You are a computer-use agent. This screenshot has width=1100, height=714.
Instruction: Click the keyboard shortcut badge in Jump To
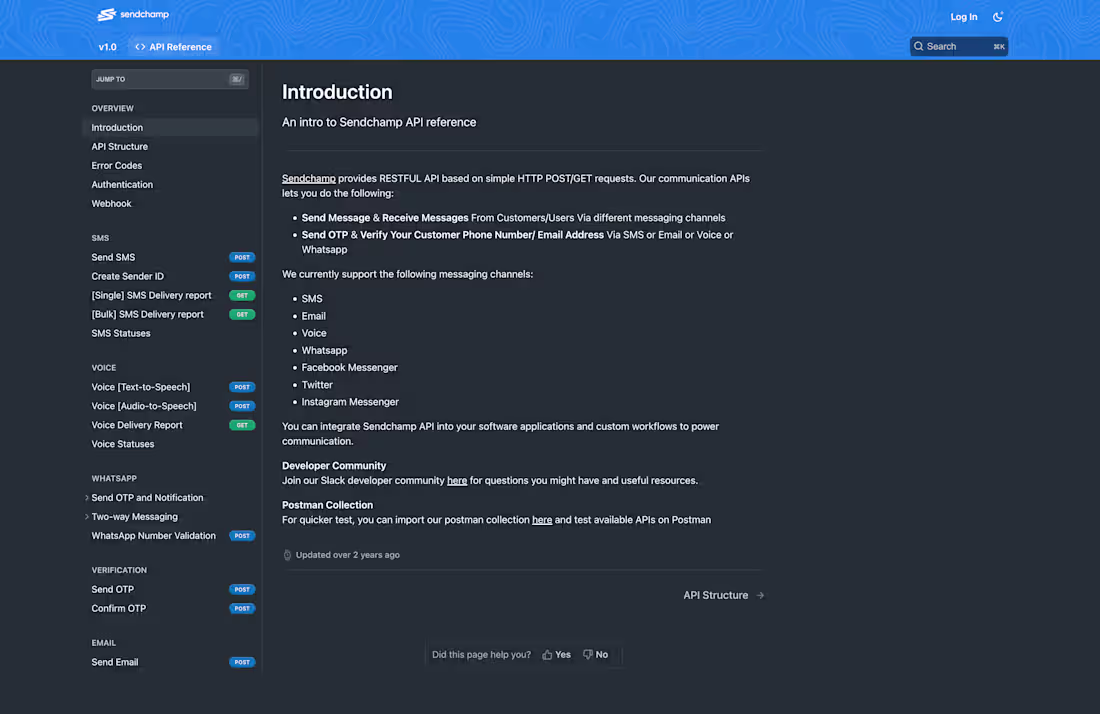236,78
